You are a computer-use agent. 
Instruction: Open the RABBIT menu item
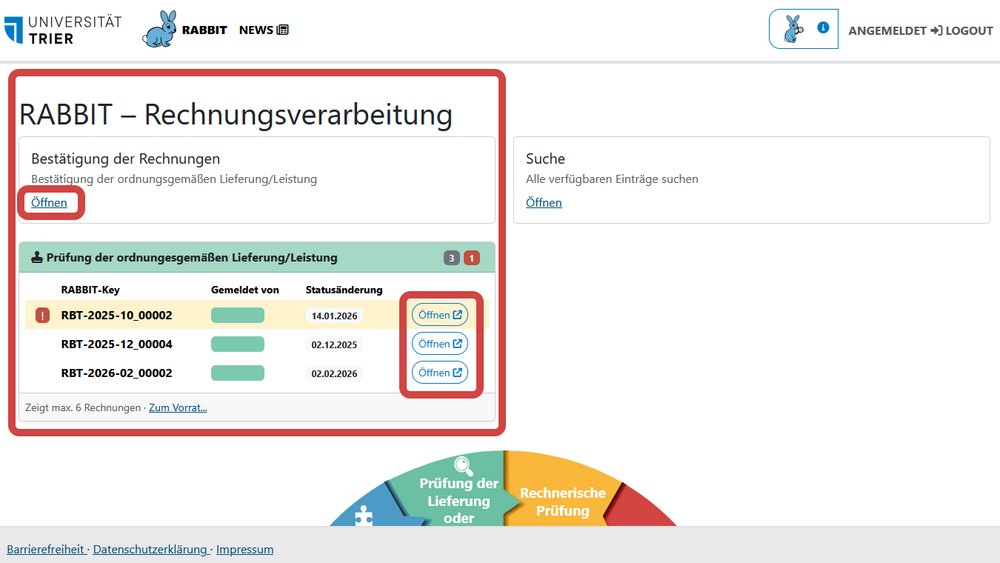[204, 30]
